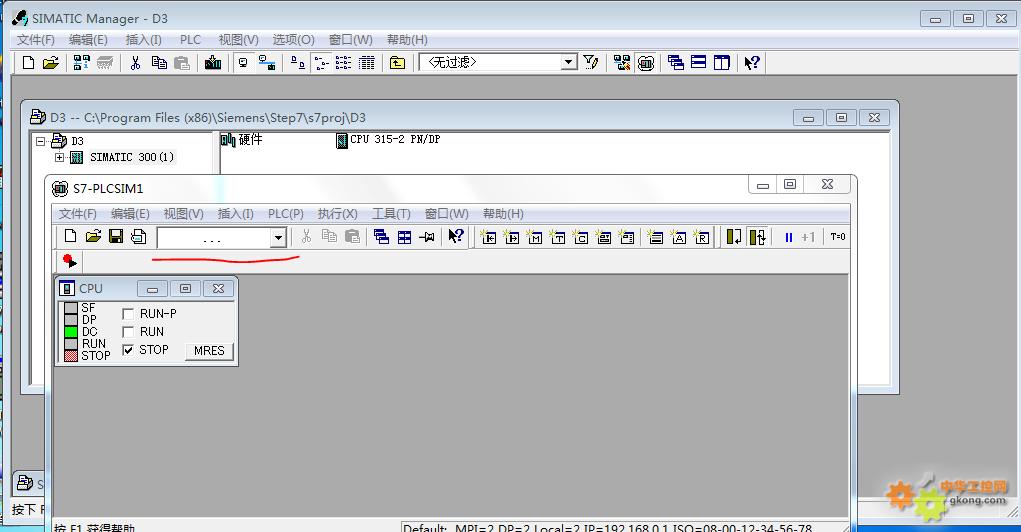
Task: Click Online view icon in SIMATIC Manager toolbar
Action: coord(244,63)
